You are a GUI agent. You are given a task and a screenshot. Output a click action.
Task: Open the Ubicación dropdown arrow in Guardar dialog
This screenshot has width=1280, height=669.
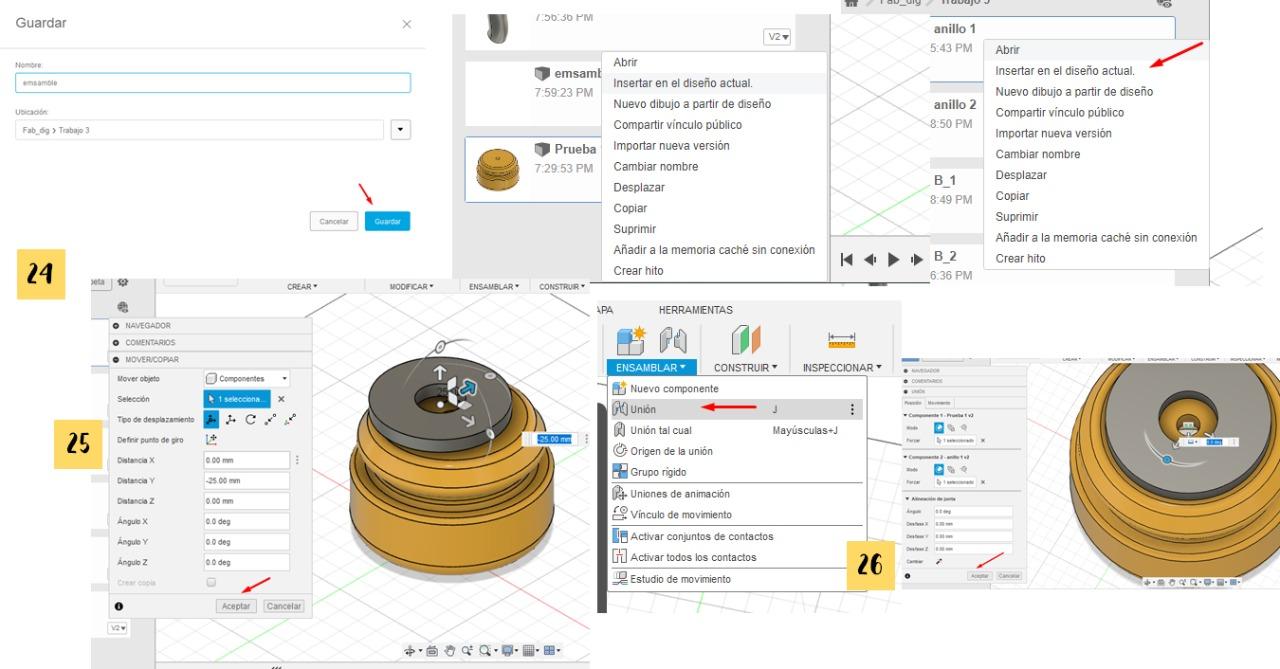[400, 130]
